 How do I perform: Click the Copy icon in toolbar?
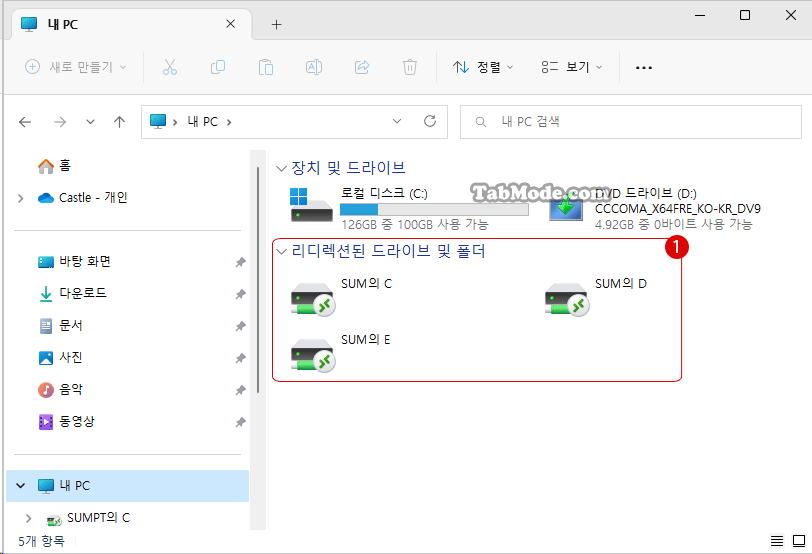[218, 67]
